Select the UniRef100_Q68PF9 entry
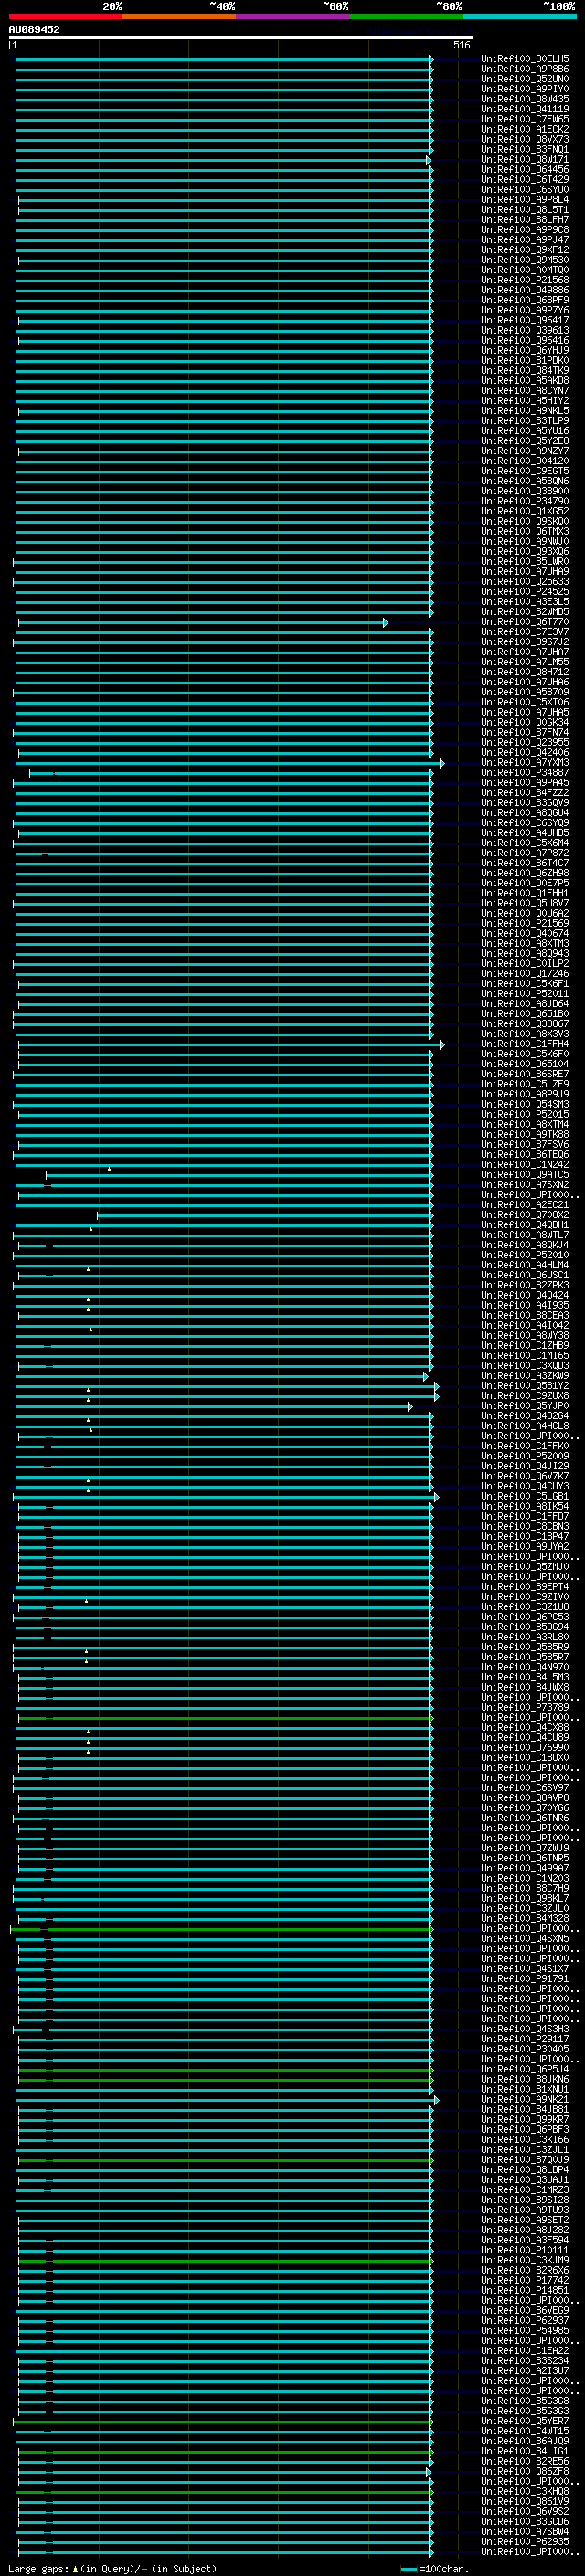This screenshot has width=585, height=2576. (x=525, y=301)
